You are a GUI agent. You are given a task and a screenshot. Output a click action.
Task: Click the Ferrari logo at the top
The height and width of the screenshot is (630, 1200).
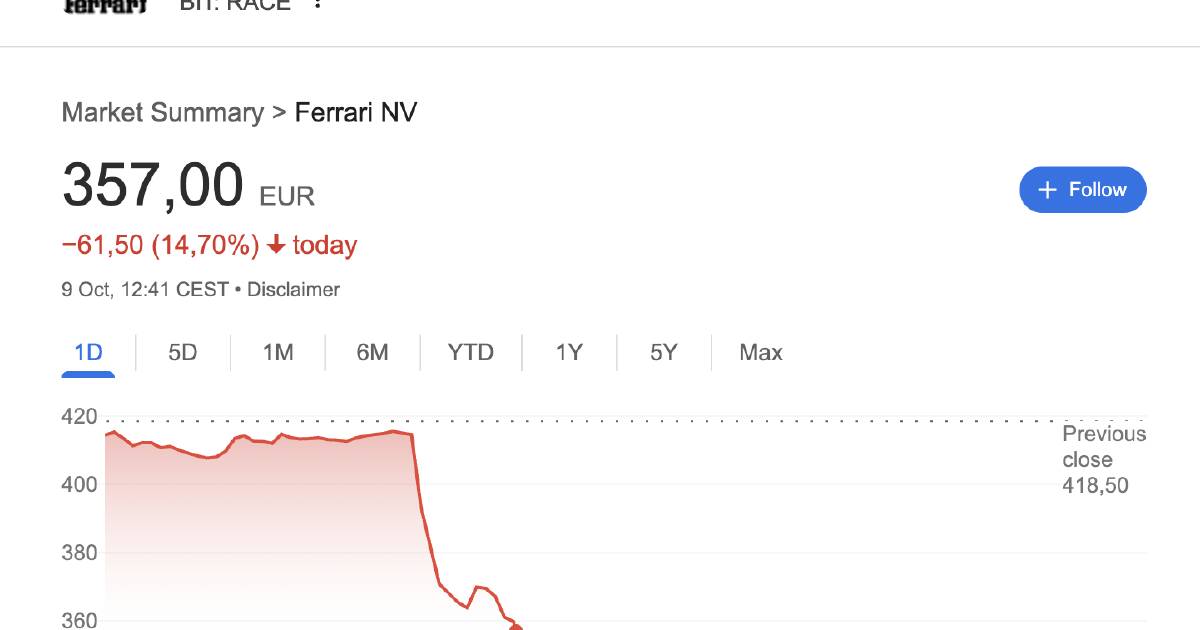(x=105, y=6)
